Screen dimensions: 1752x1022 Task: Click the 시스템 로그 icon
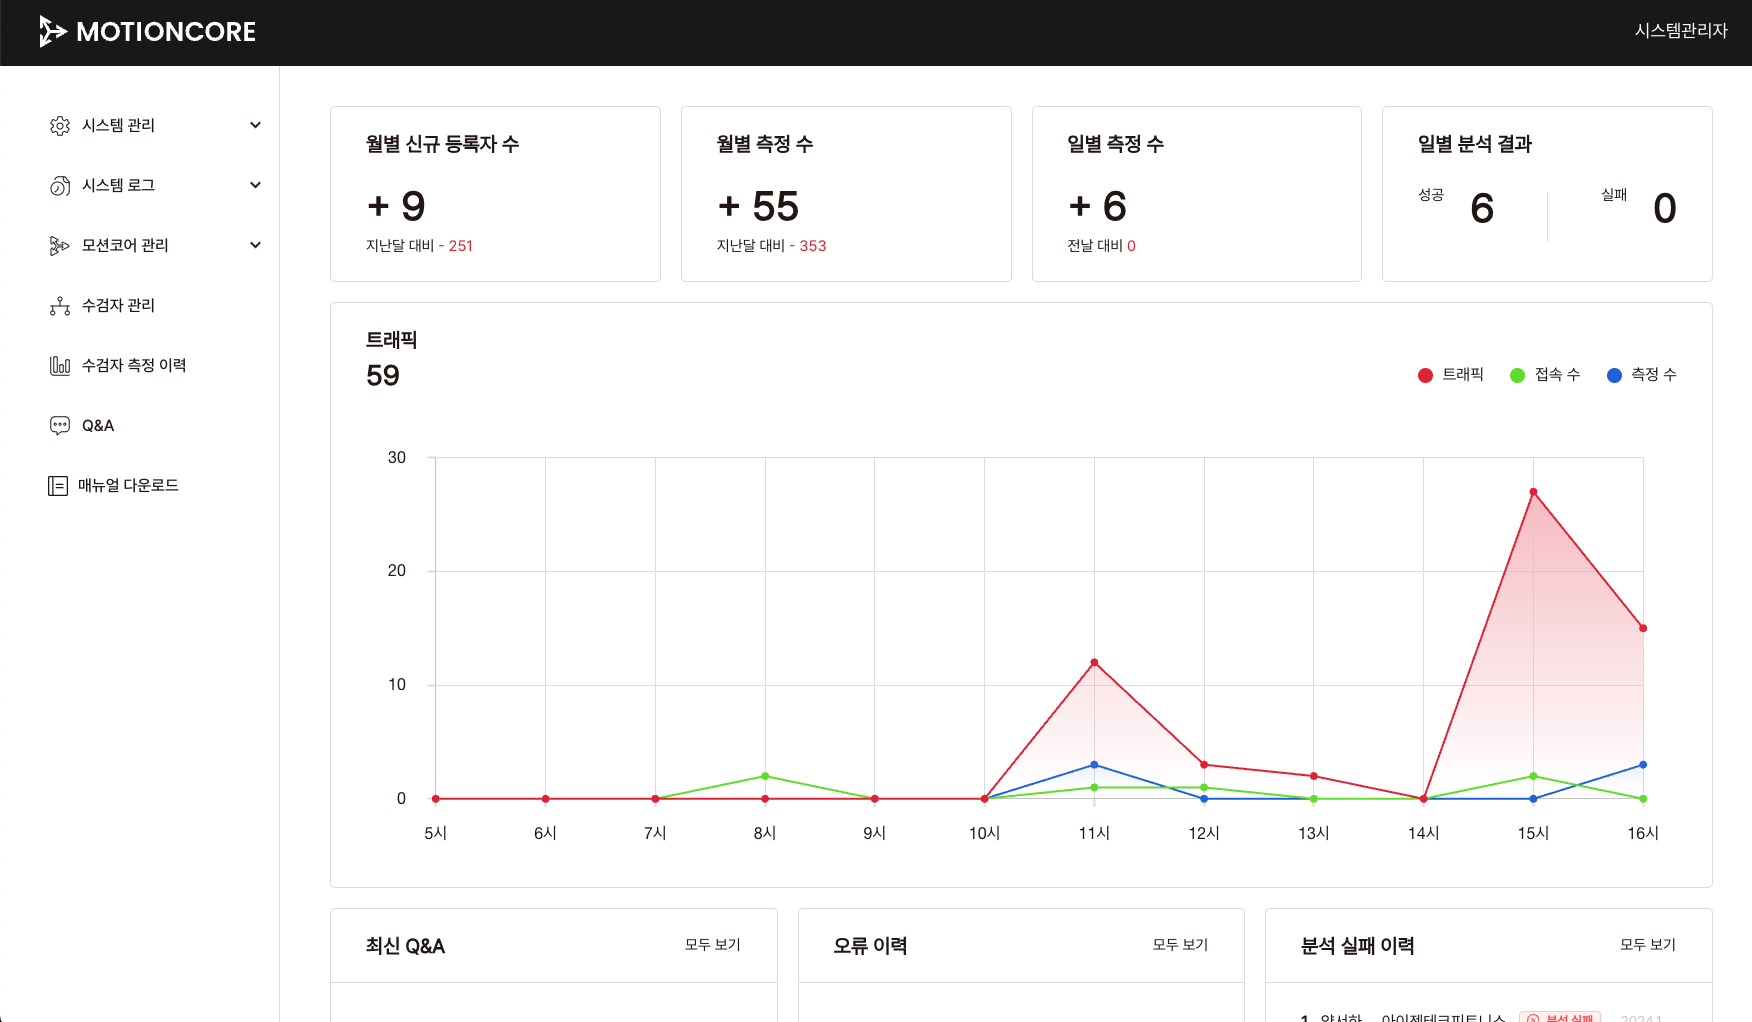tap(60, 185)
